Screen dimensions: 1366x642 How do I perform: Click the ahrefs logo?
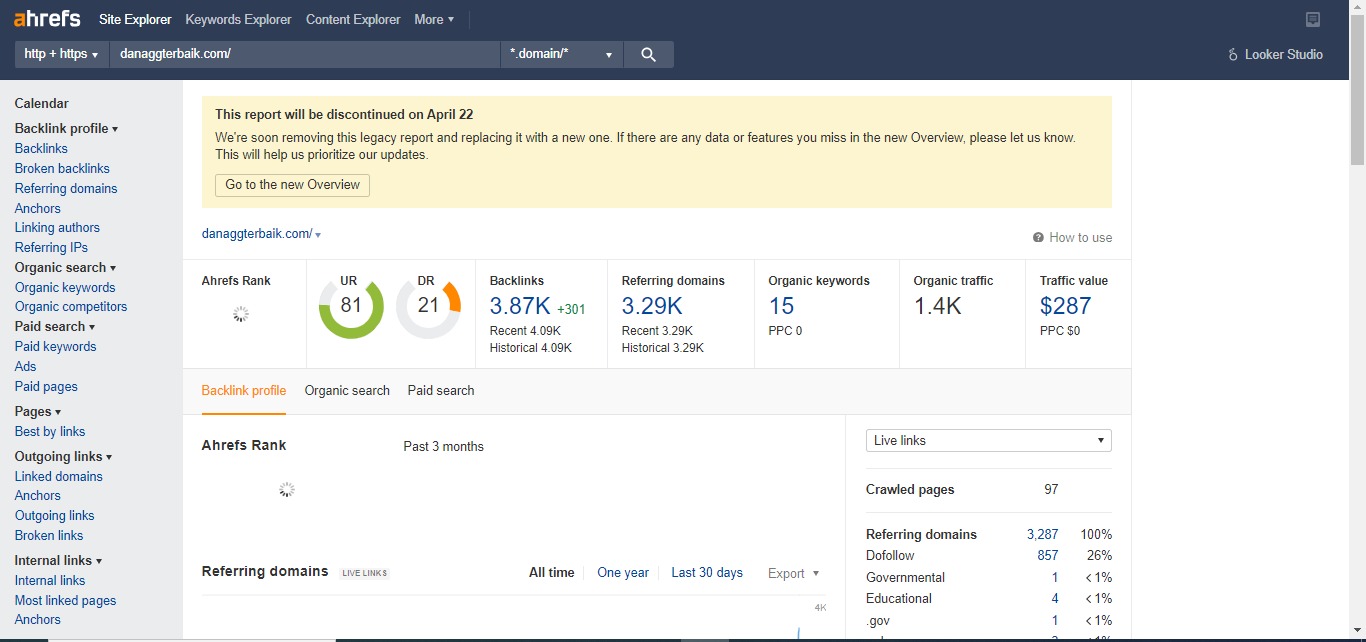(47, 19)
